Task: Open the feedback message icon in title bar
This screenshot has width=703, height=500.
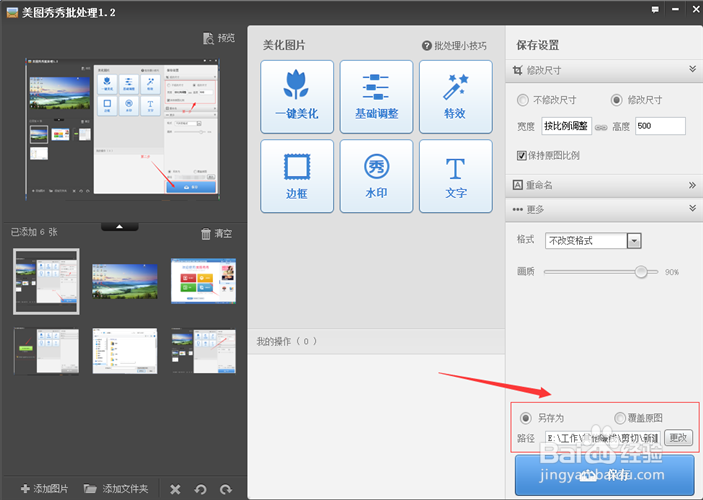Action: [655, 9]
